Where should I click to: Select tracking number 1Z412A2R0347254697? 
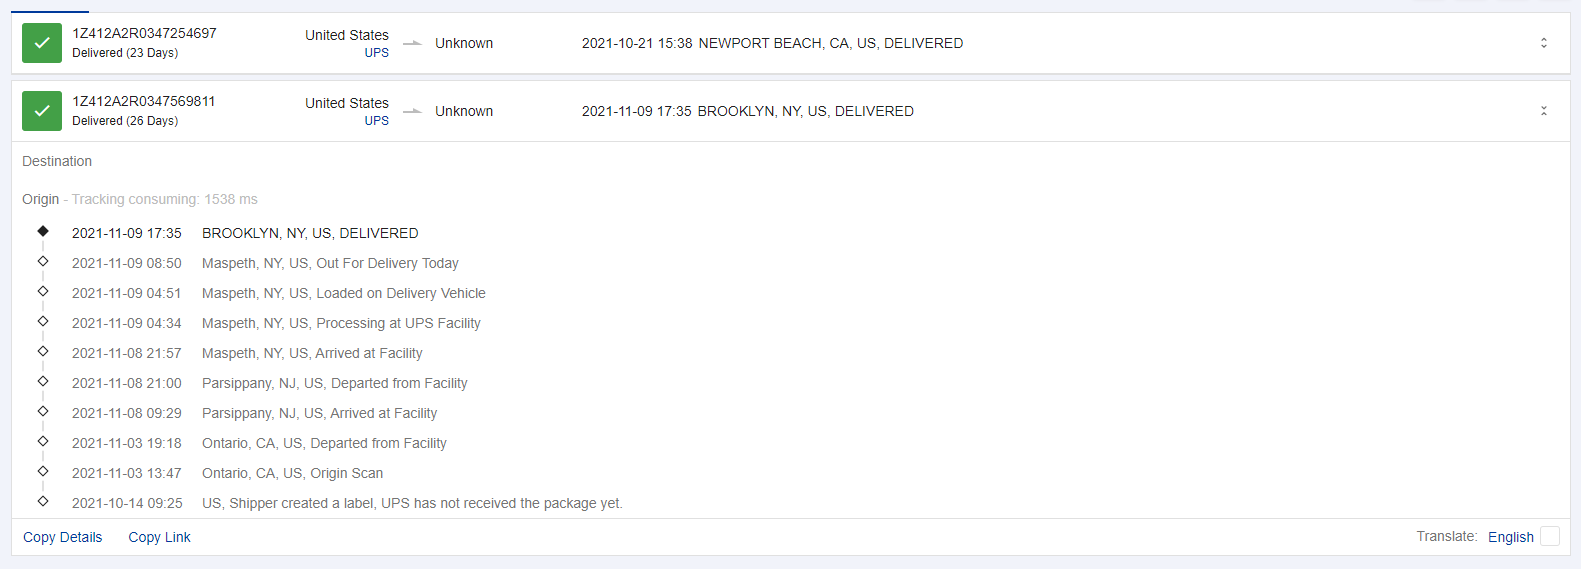click(x=144, y=33)
